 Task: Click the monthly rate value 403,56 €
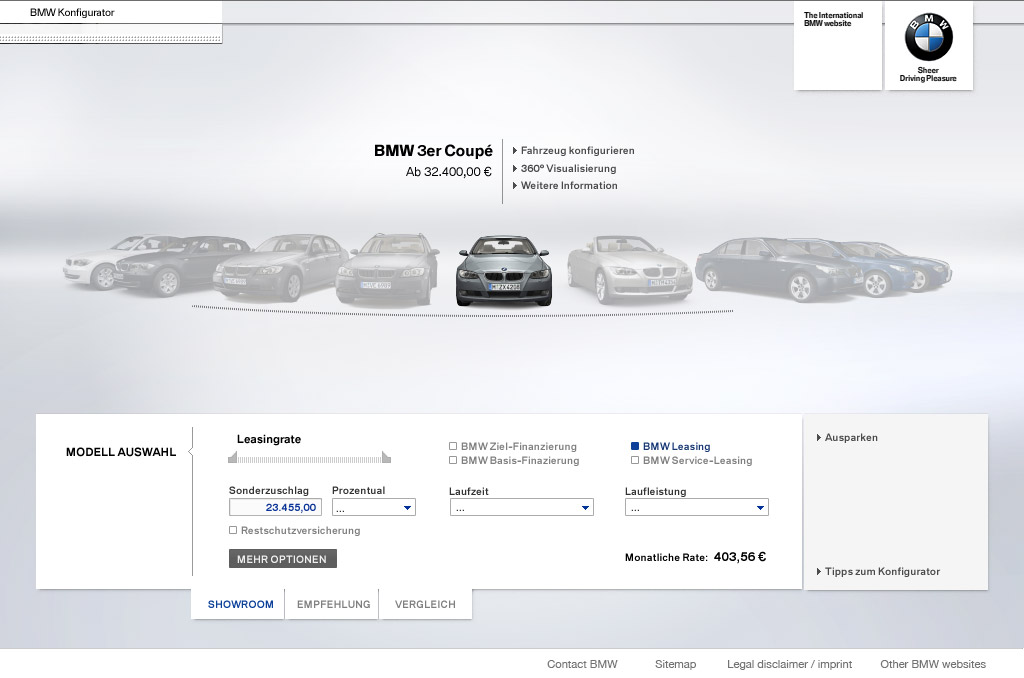pyautogui.click(x=740, y=557)
